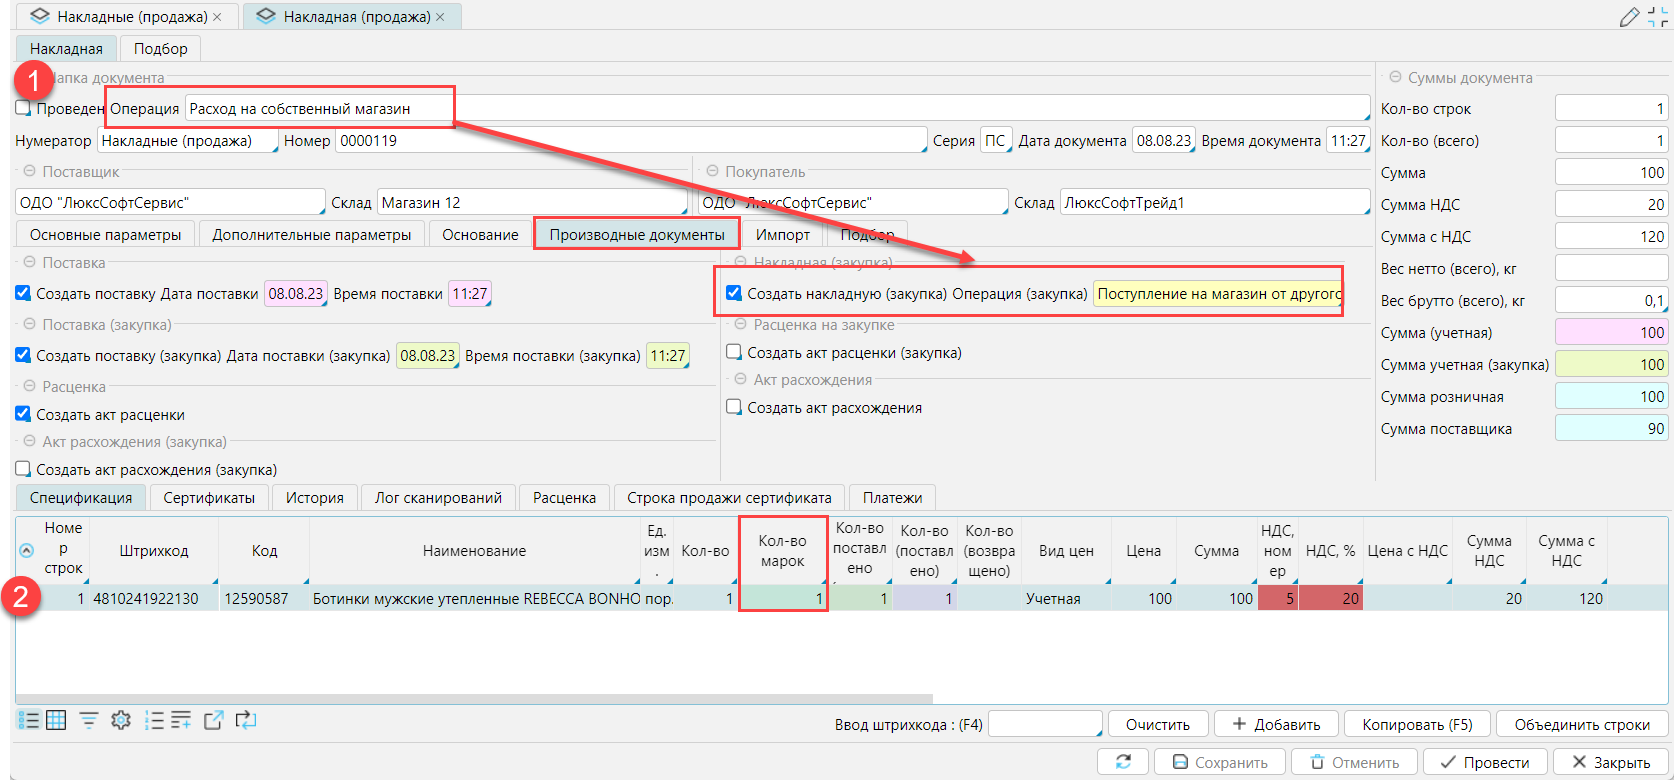The height and width of the screenshot is (780, 1674).
Task: Open the filter icon below the table
Action: [89, 720]
